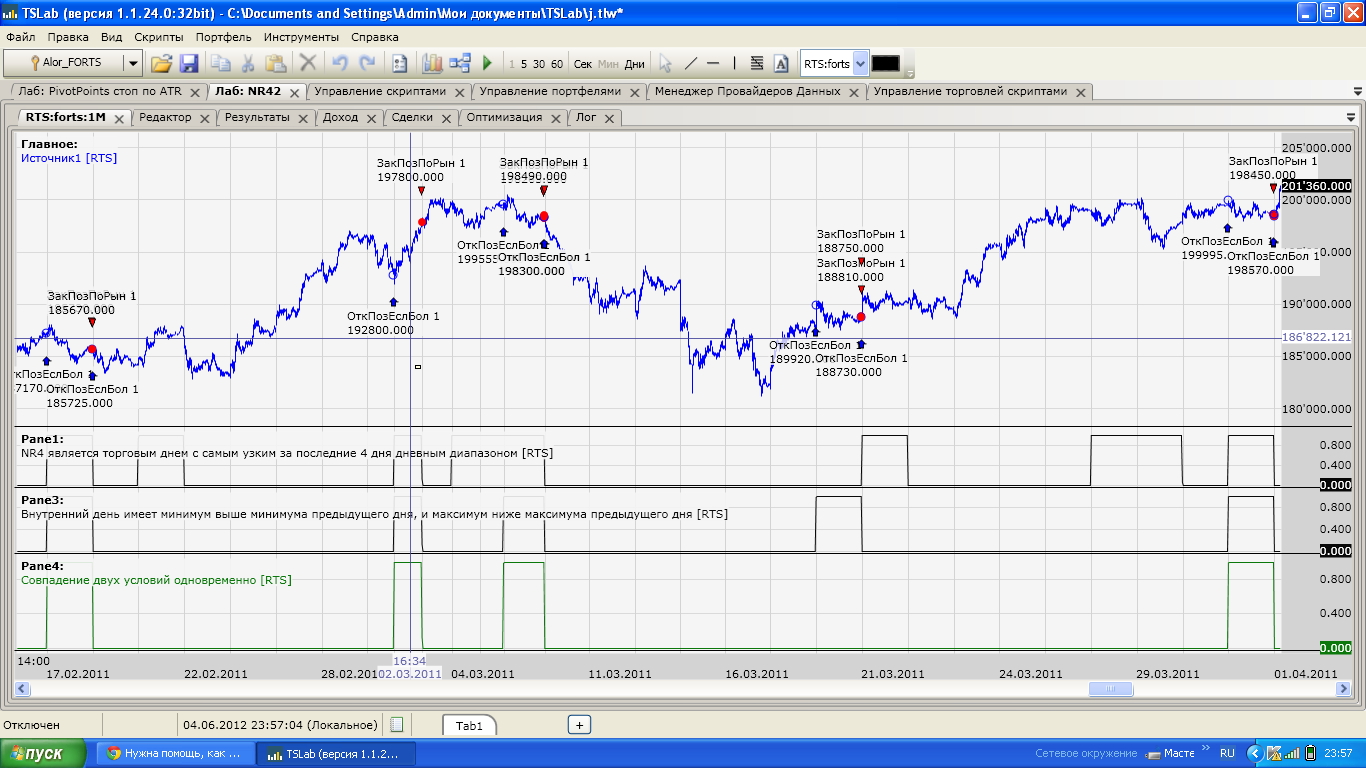Save the script with the floppy disk icon
This screenshot has height=768, width=1366.
click(x=189, y=63)
